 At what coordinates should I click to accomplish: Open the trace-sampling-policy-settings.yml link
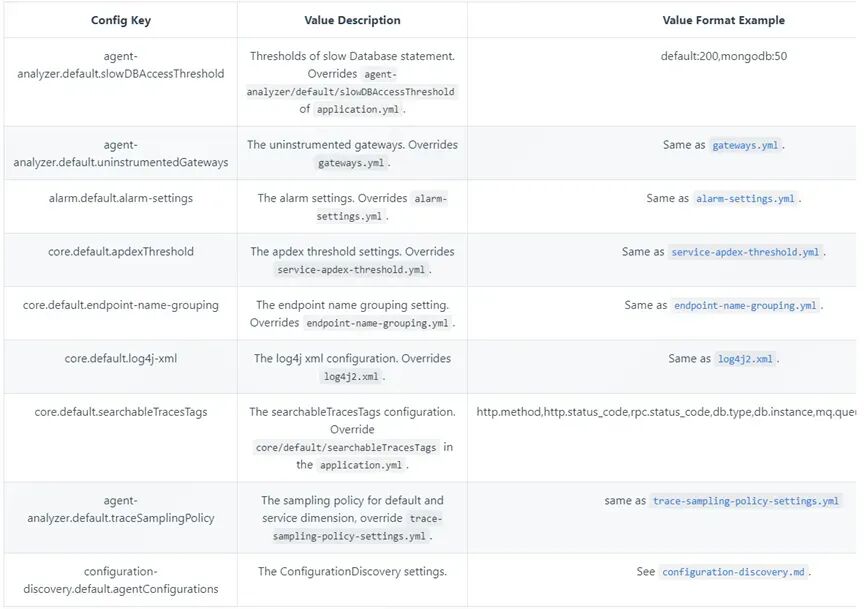click(x=745, y=501)
